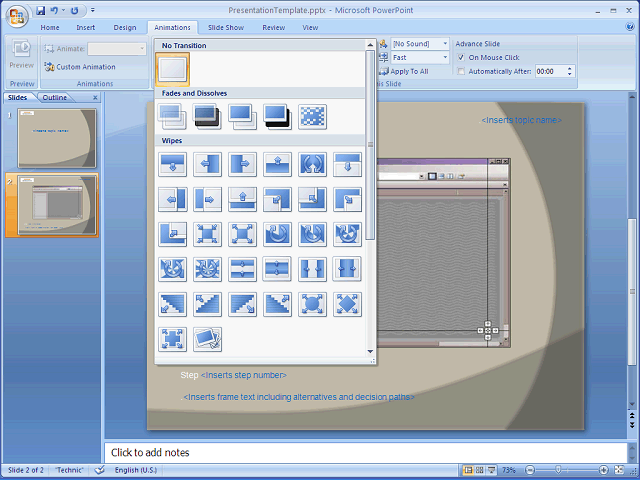Pick the Wipe Down transition
640x480 pixels.
172,164
